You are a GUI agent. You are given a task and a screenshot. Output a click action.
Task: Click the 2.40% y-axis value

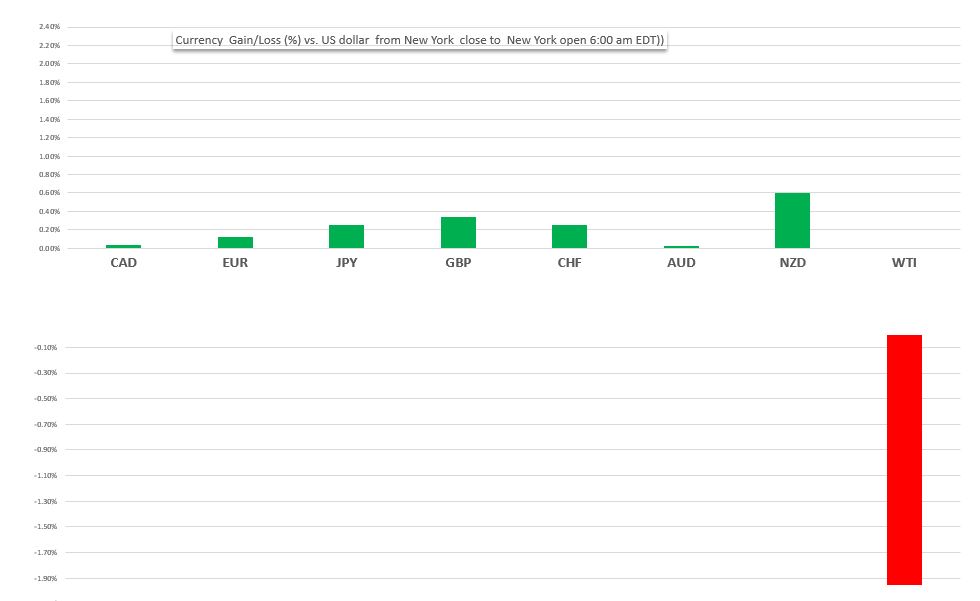coord(49,27)
